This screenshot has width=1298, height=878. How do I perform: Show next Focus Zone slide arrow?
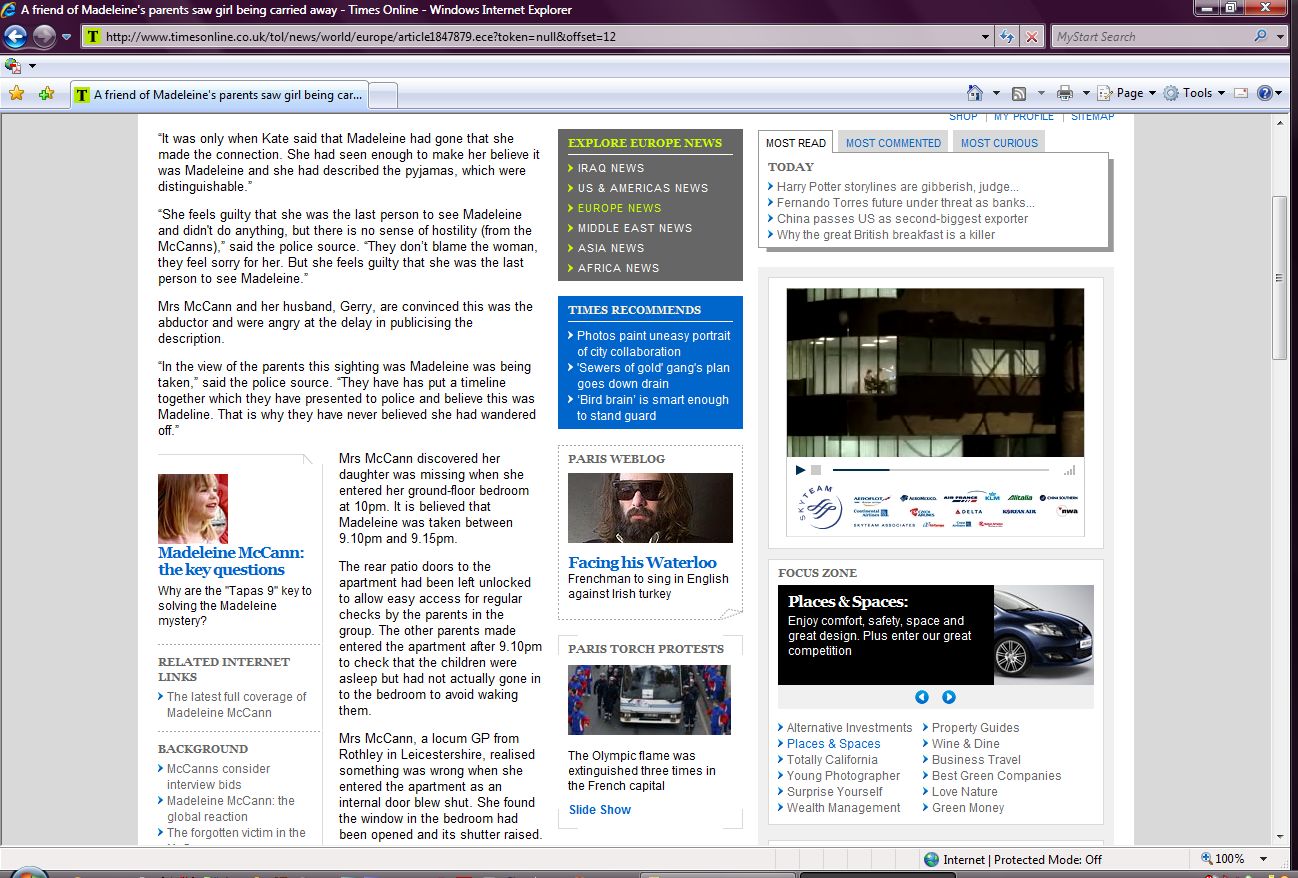pyautogui.click(x=949, y=697)
